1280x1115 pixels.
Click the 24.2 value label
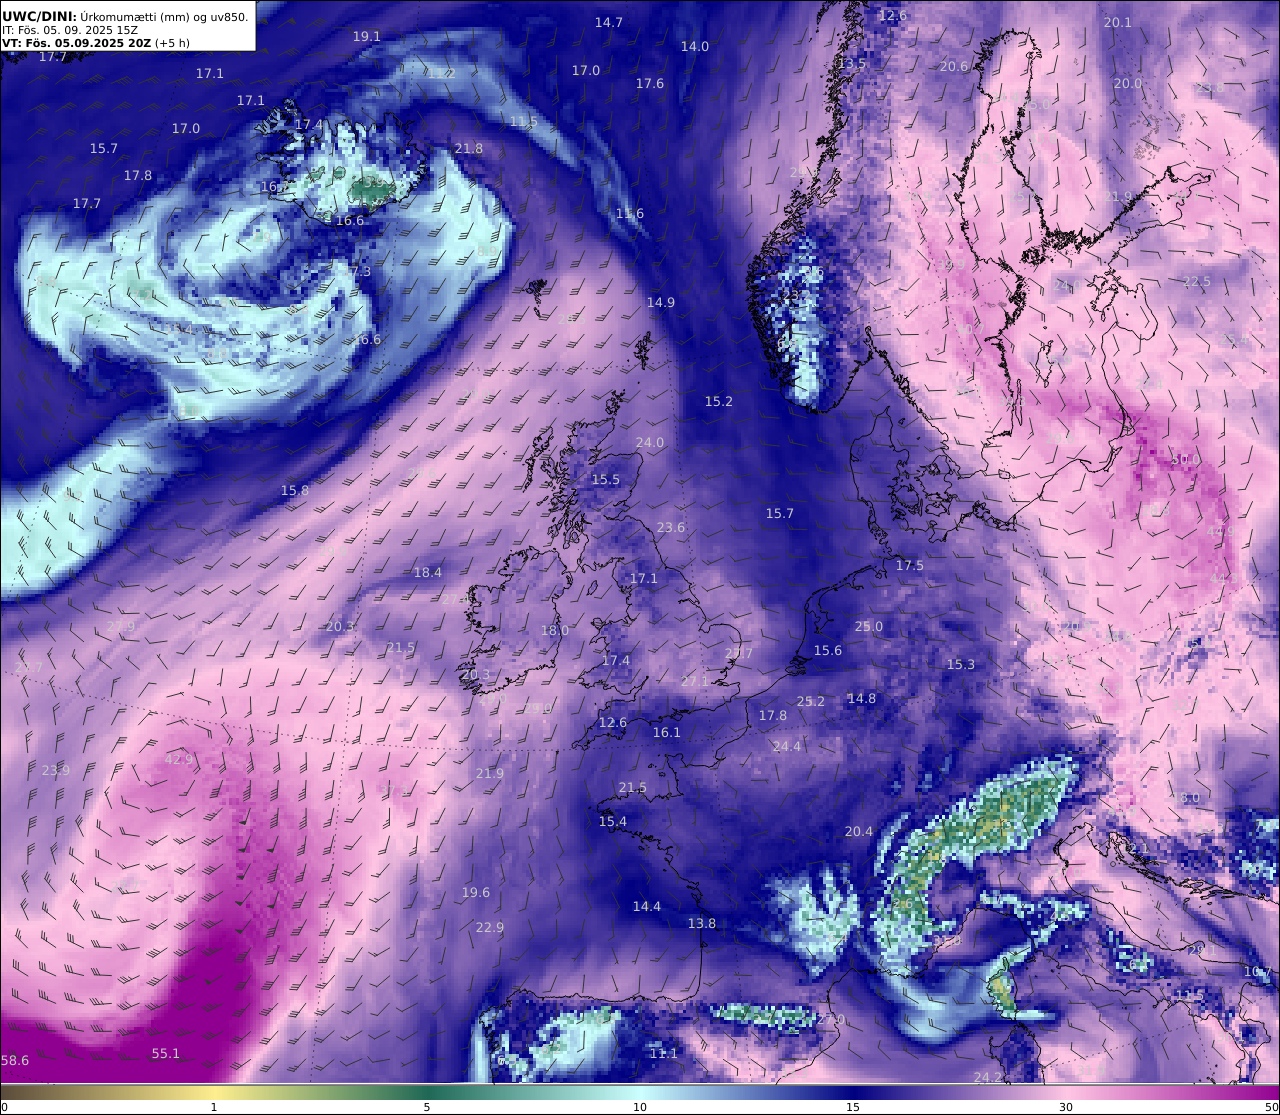click(988, 1077)
